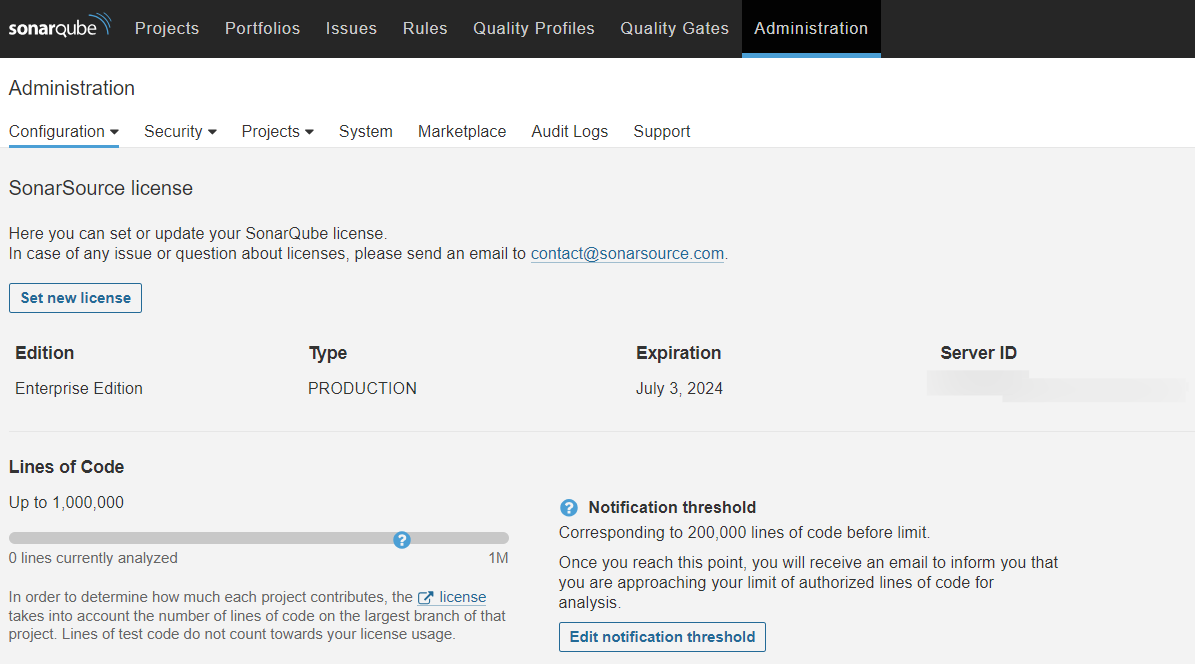
Task: Open the Support section
Action: tap(661, 131)
